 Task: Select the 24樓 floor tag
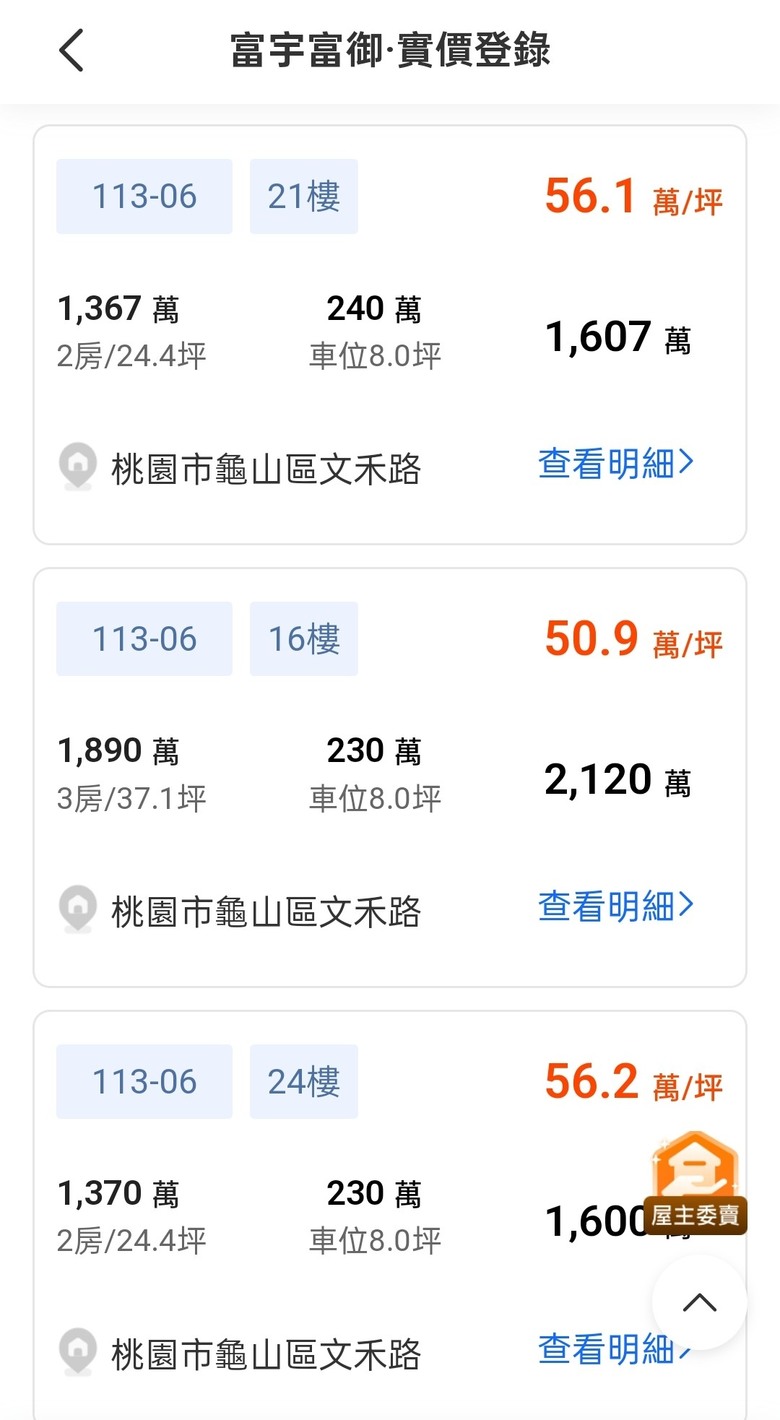(x=304, y=1082)
